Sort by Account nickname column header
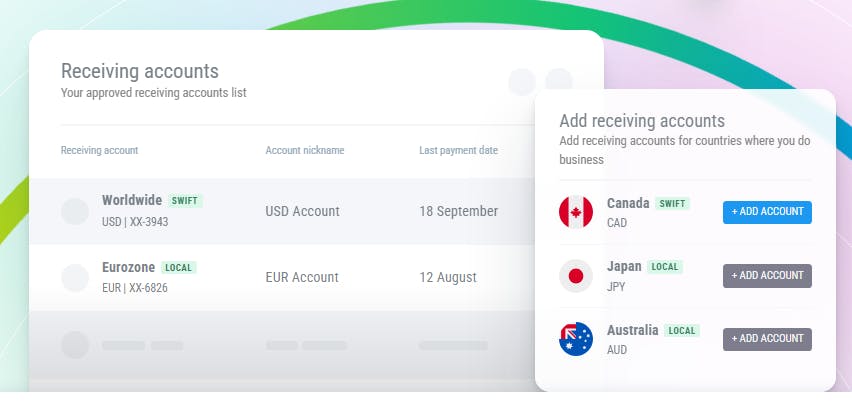Screen dimensions: 852x407 [x=304, y=151]
